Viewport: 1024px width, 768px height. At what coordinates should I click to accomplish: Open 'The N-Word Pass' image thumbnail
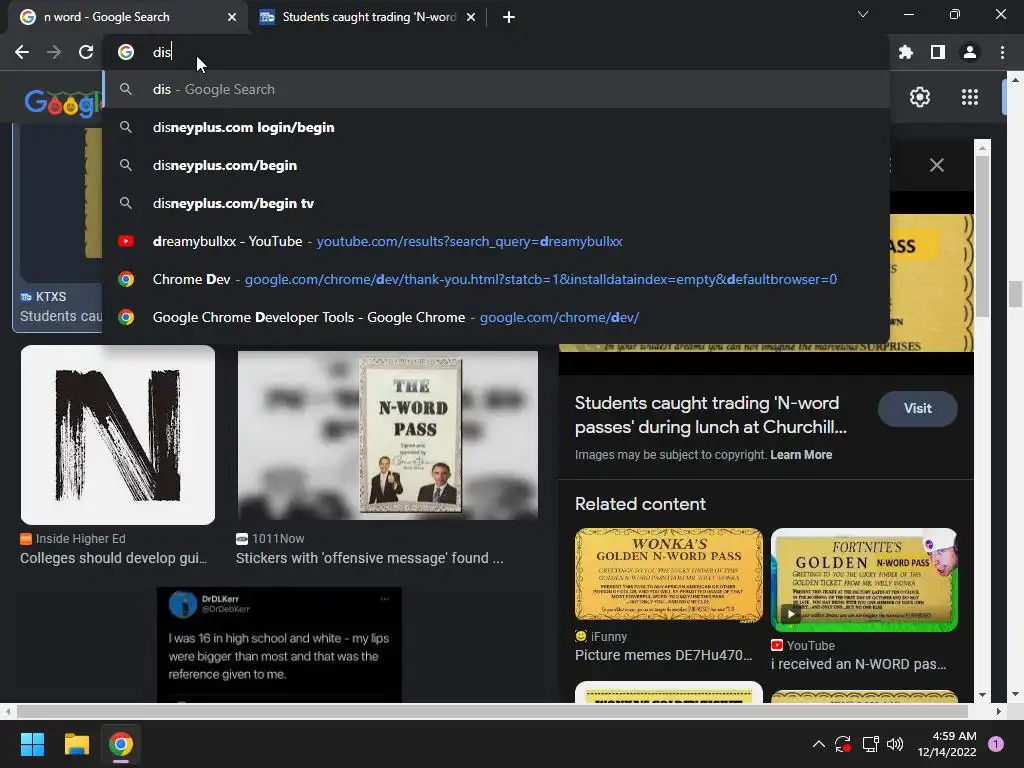coord(388,436)
